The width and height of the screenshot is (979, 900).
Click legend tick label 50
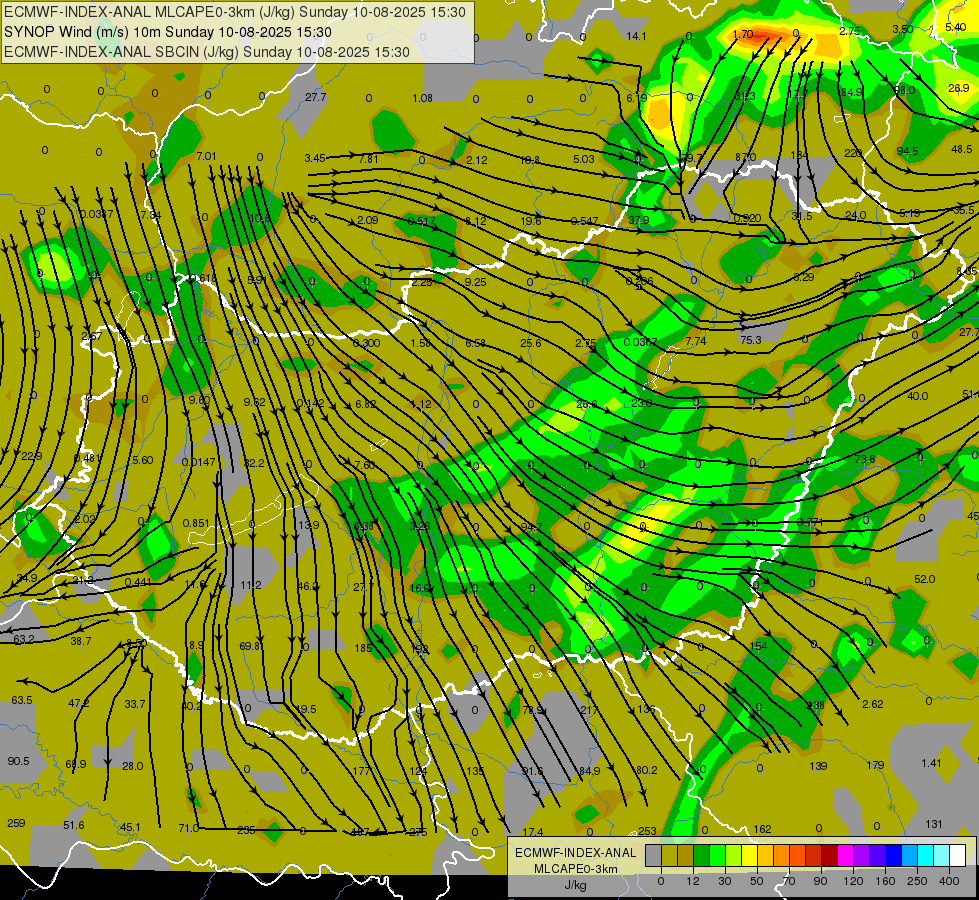click(x=757, y=881)
